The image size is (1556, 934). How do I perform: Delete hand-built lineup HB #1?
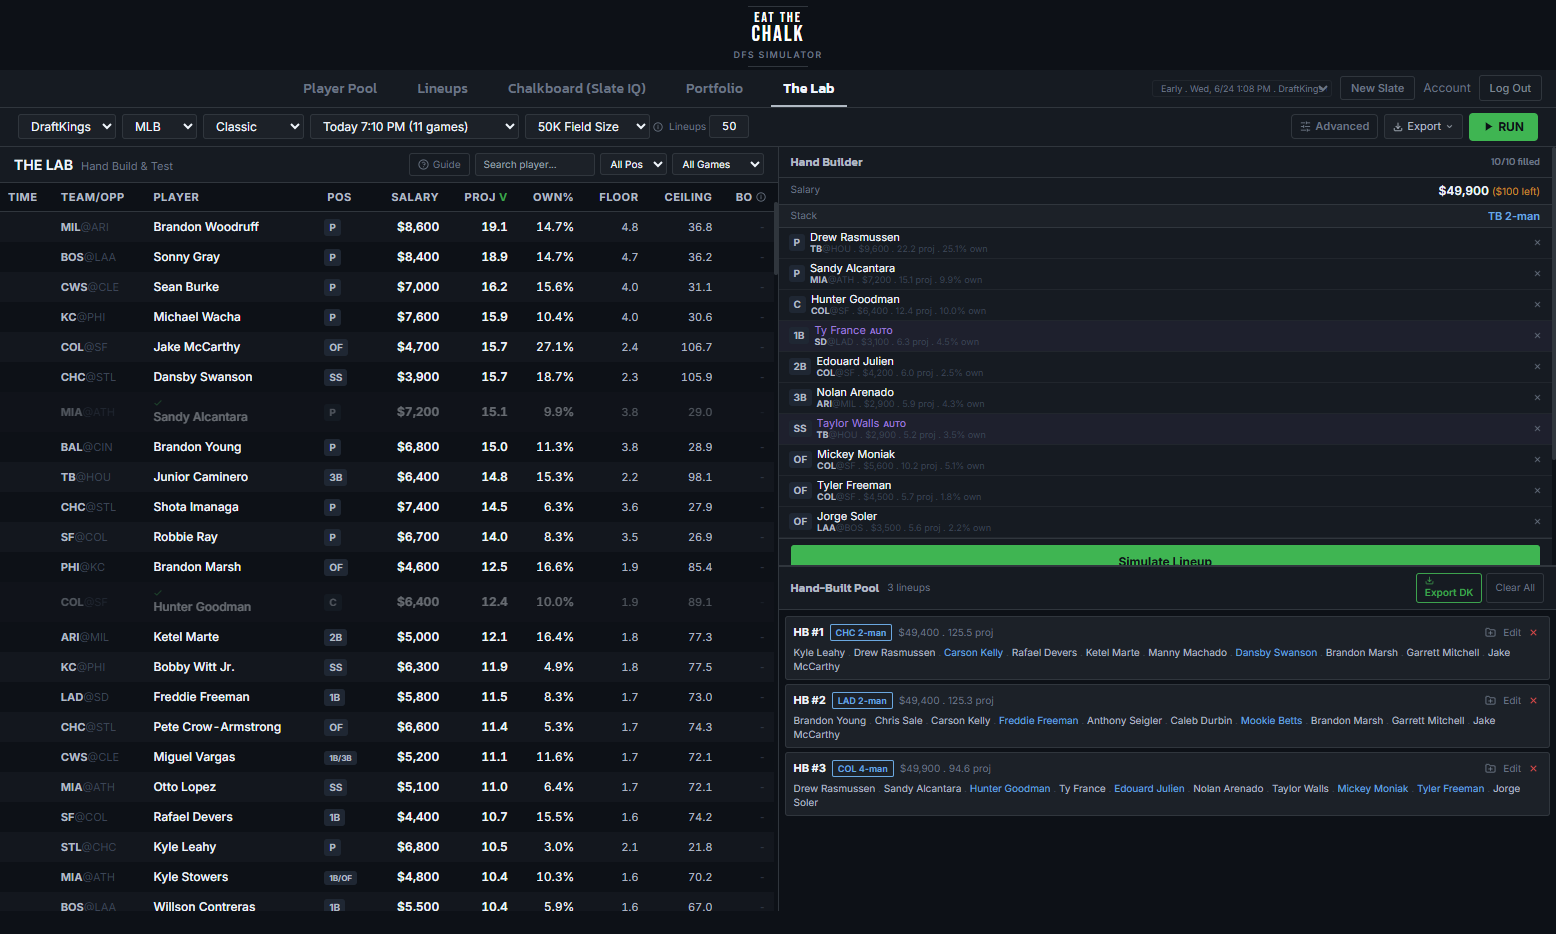coord(1534,633)
